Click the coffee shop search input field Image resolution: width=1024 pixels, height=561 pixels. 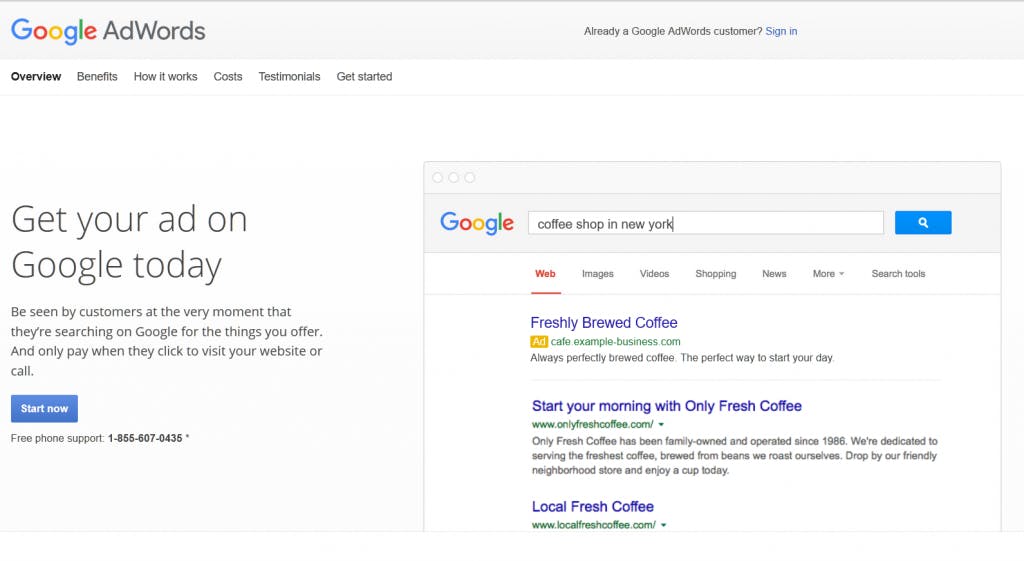[x=705, y=223]
